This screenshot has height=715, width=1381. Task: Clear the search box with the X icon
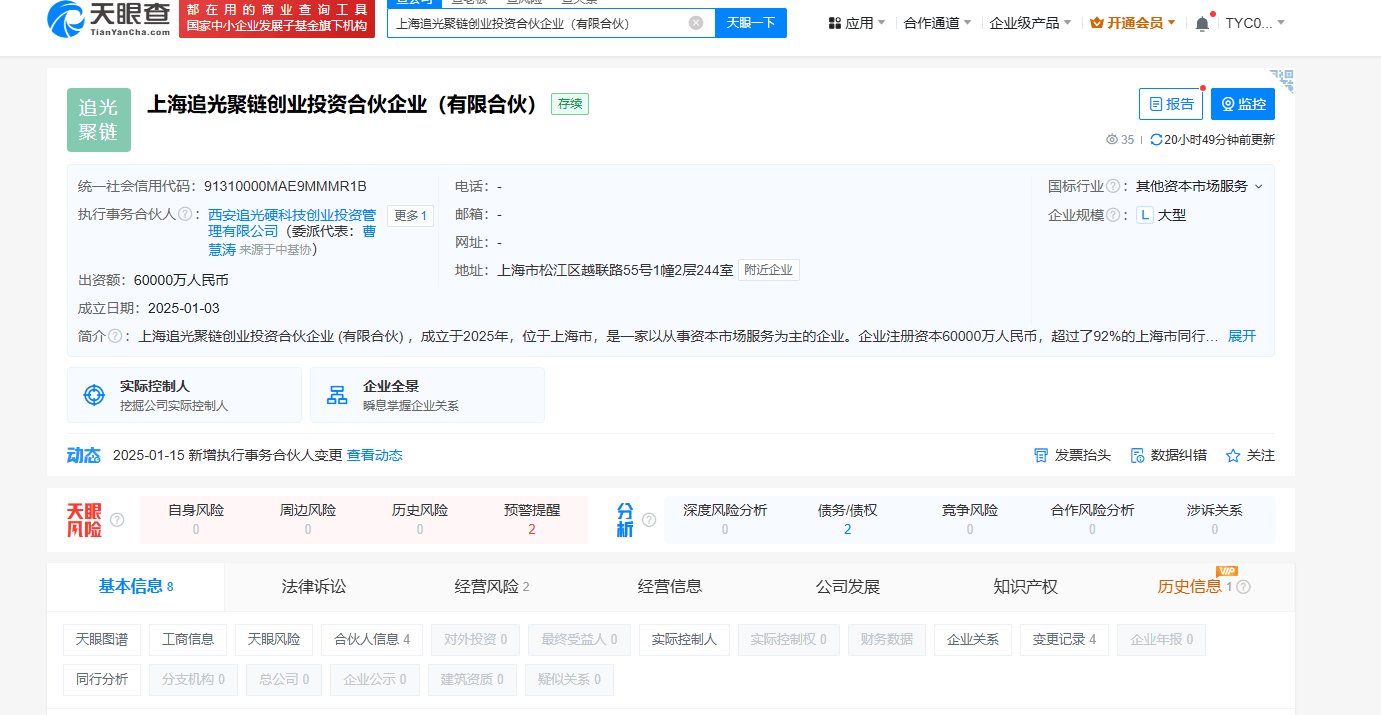click(x=696, y=23)
